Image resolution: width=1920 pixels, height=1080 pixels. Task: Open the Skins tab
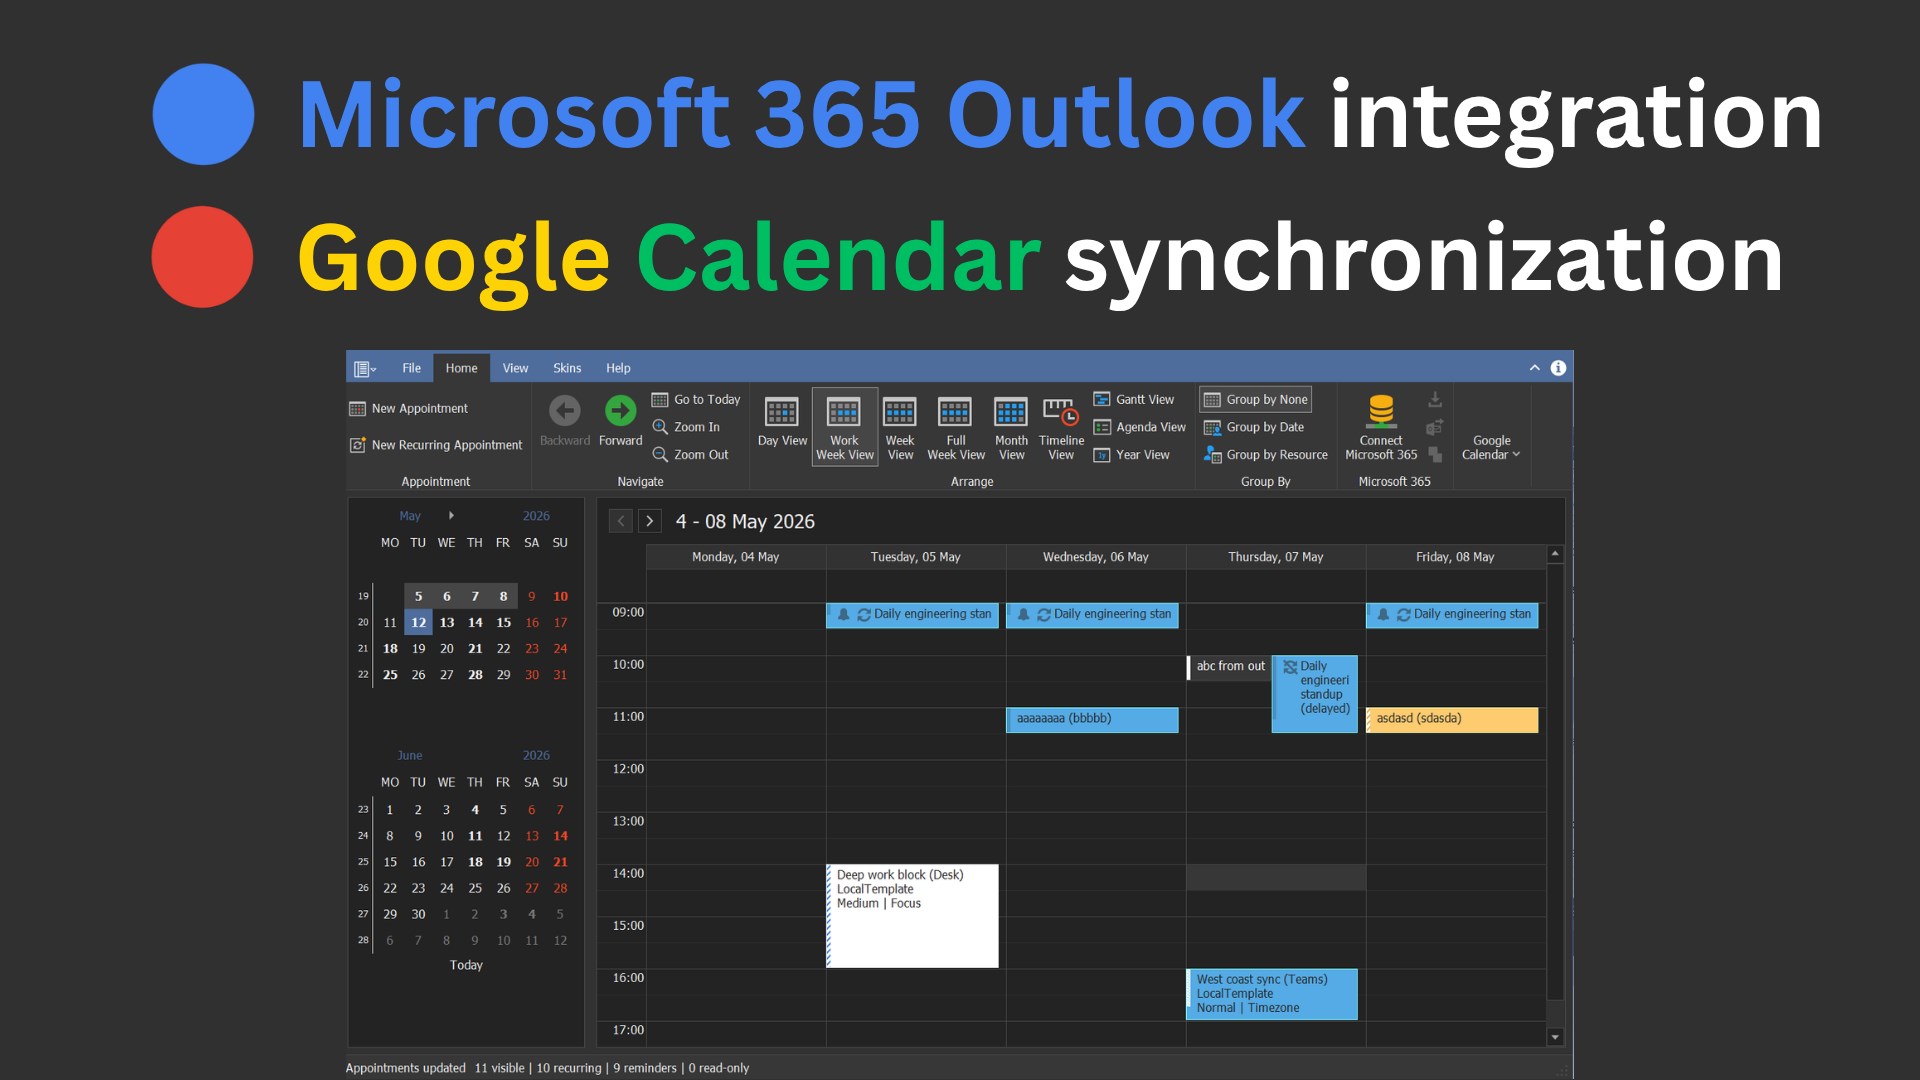point(567,368)
